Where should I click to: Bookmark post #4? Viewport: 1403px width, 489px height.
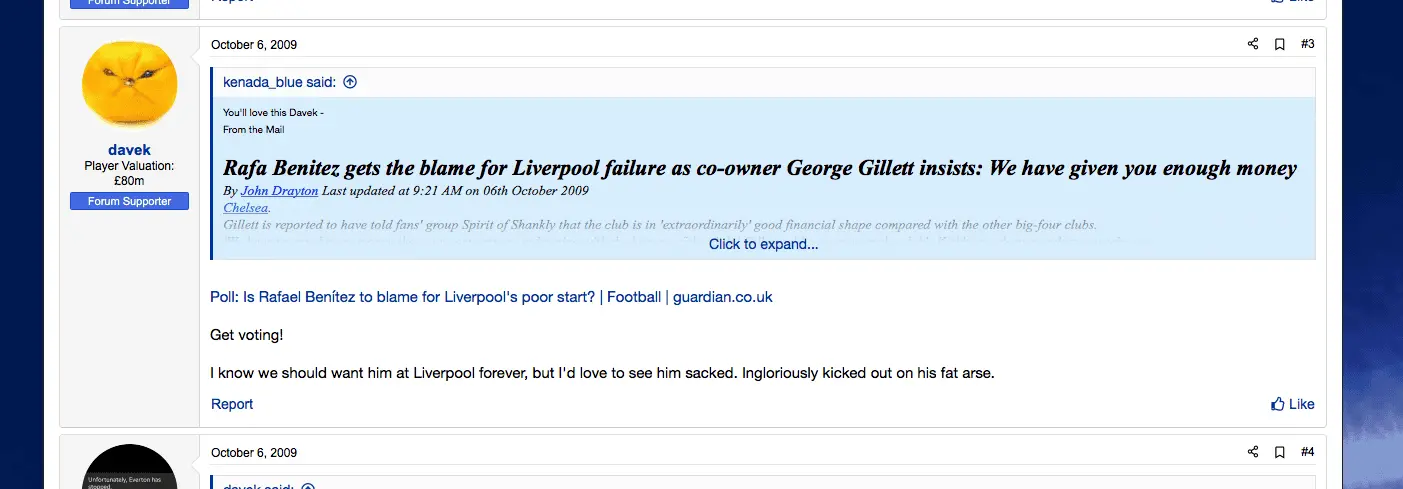click(x=1279, y=452)
